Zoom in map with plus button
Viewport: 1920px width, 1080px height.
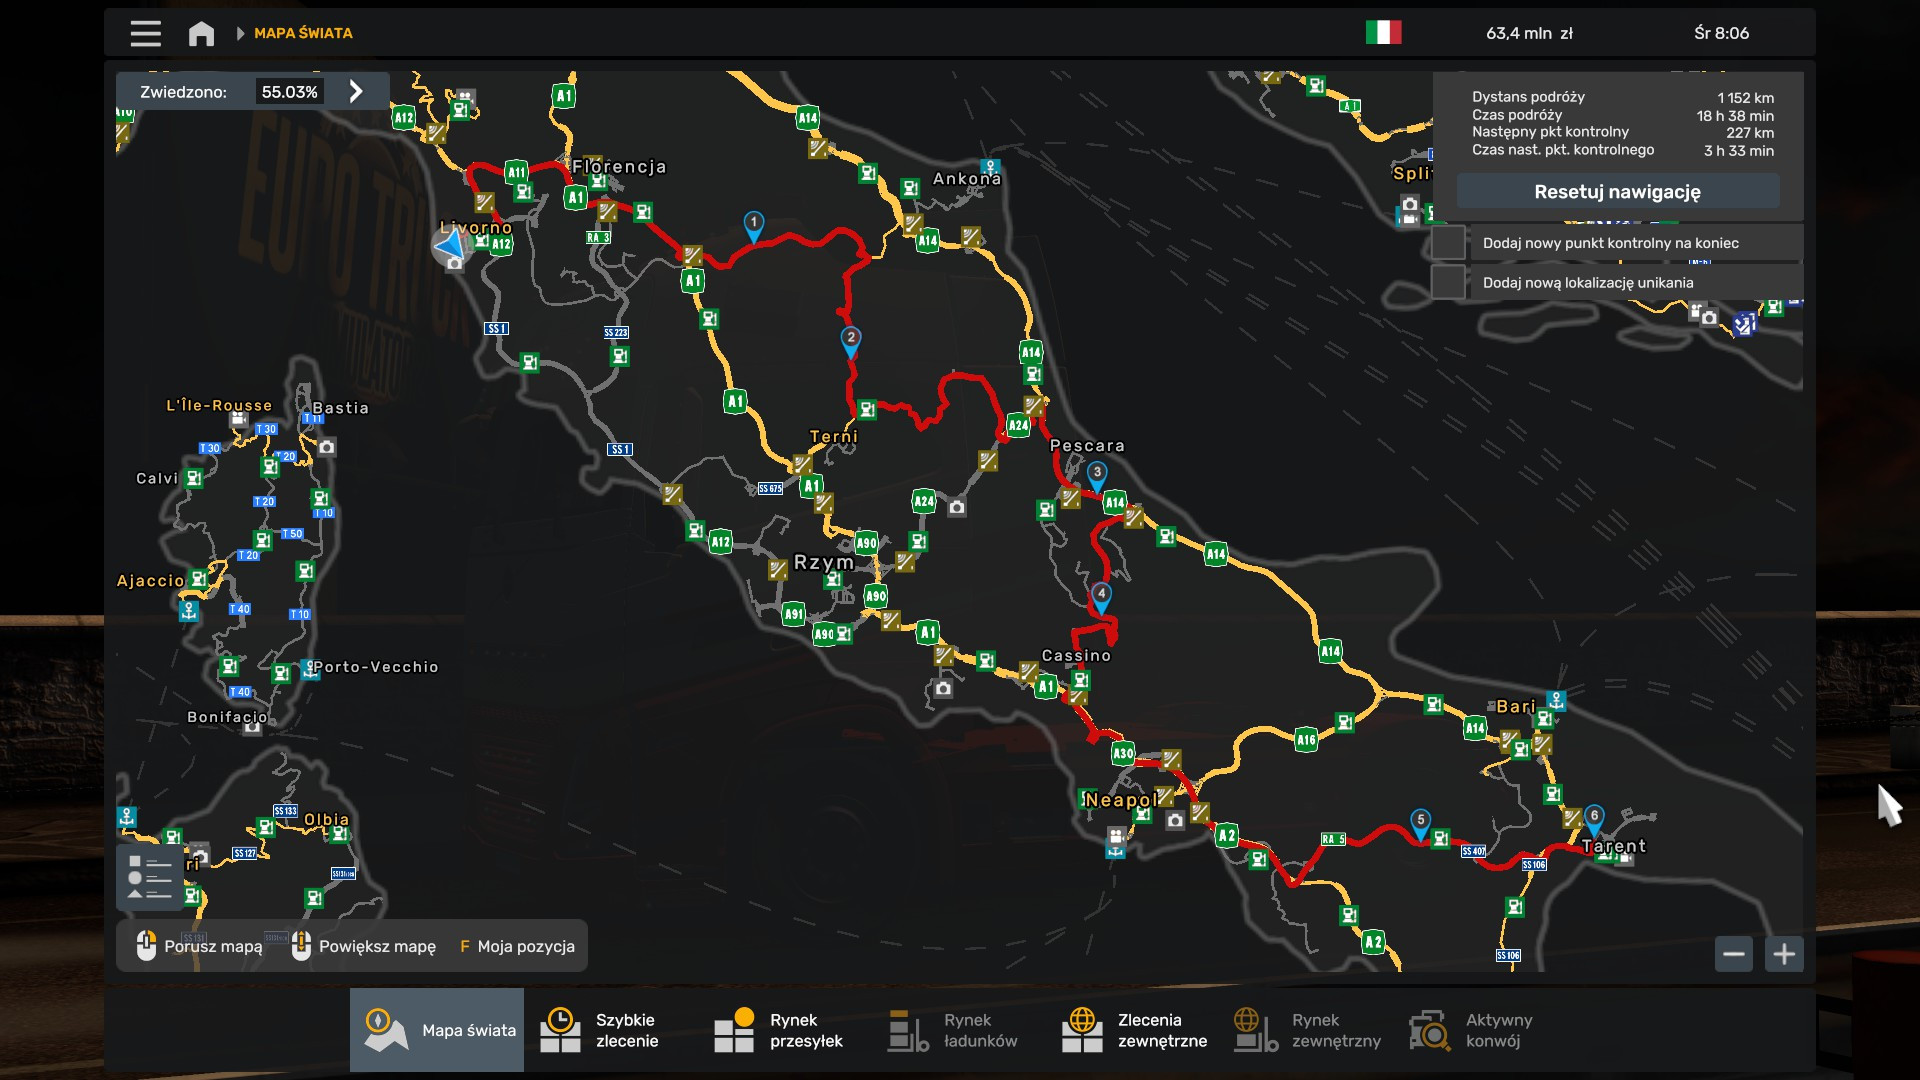pyautogui.click(x=1784, y=954)
